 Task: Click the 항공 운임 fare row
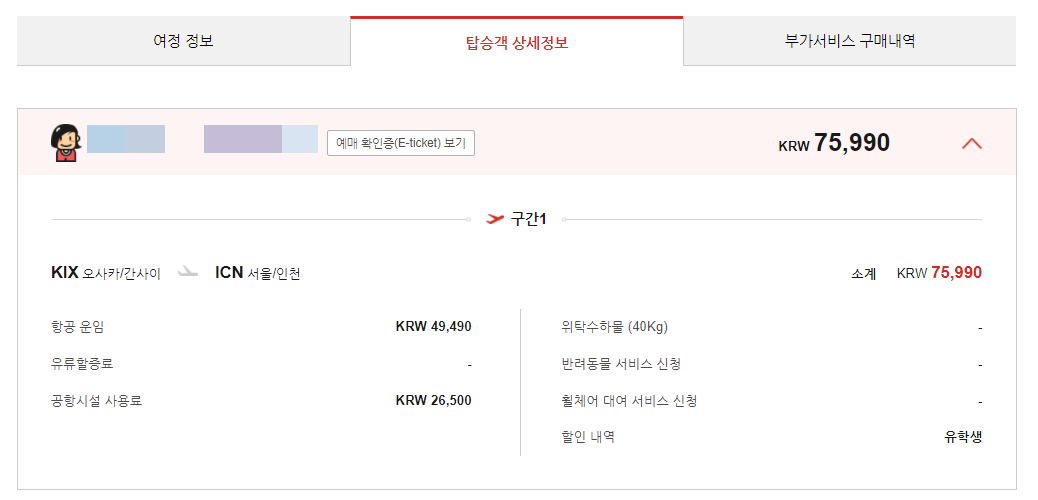(261, 326)
